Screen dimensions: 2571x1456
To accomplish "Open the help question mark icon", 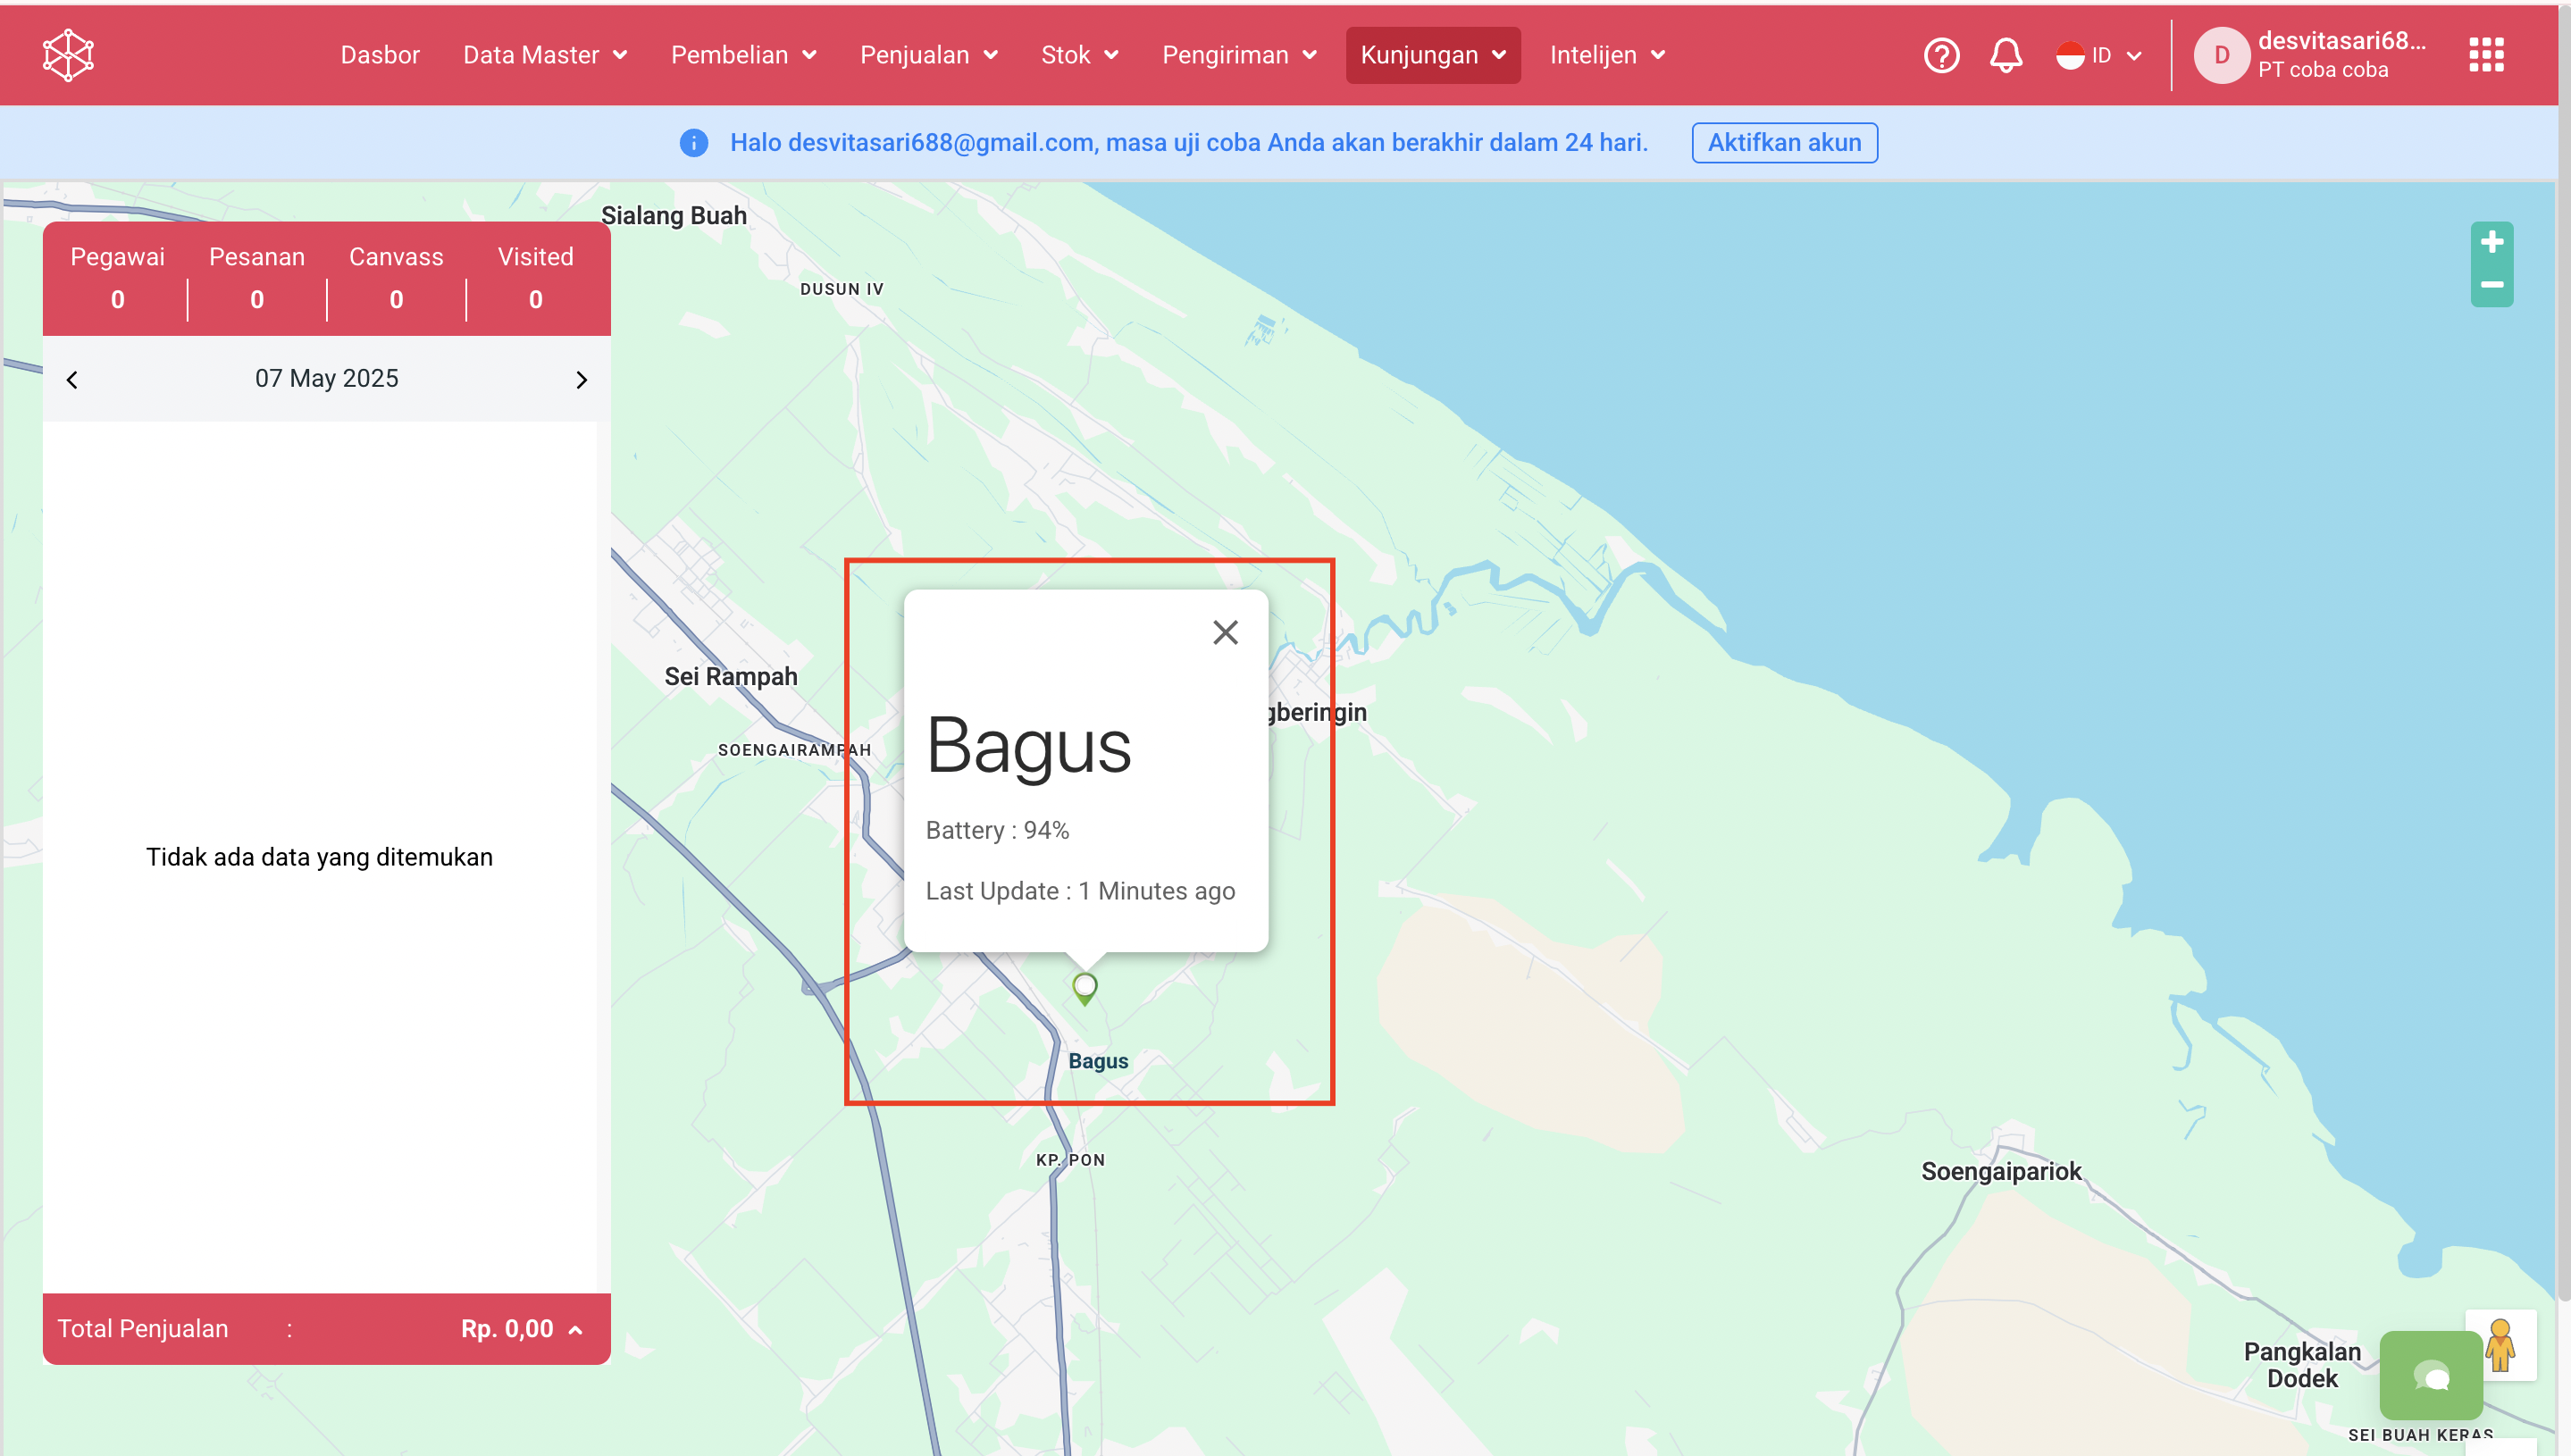I will pos(1941,55).
